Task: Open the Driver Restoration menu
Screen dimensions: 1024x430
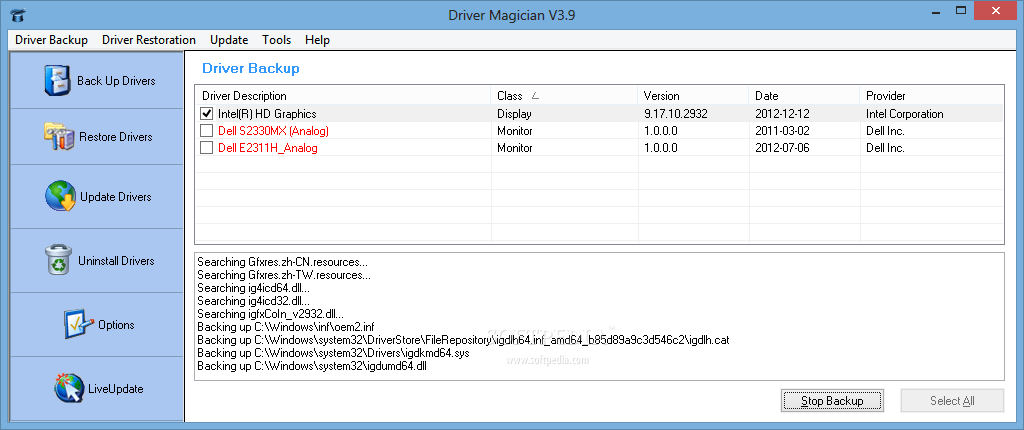Action: coord(149,40)
